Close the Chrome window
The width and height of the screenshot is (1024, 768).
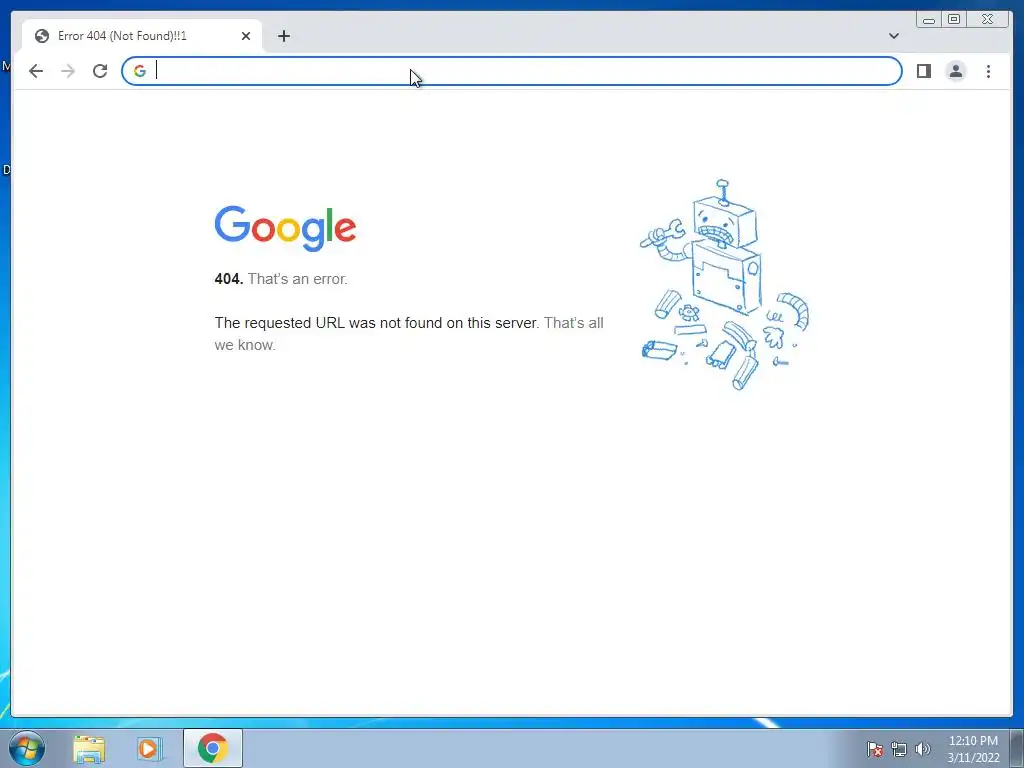(988, 20)
